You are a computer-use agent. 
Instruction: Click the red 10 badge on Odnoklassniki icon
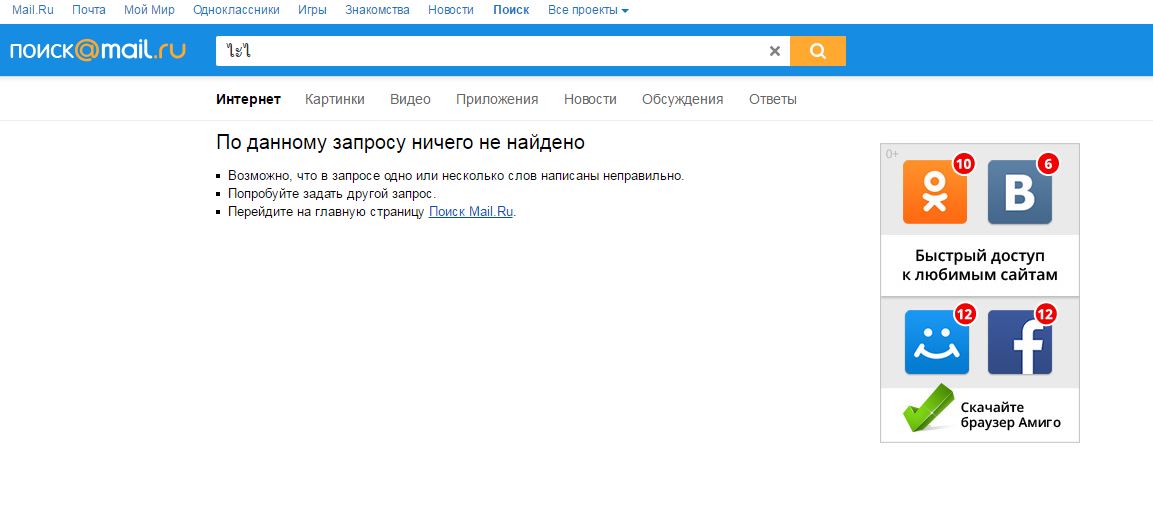963,164
